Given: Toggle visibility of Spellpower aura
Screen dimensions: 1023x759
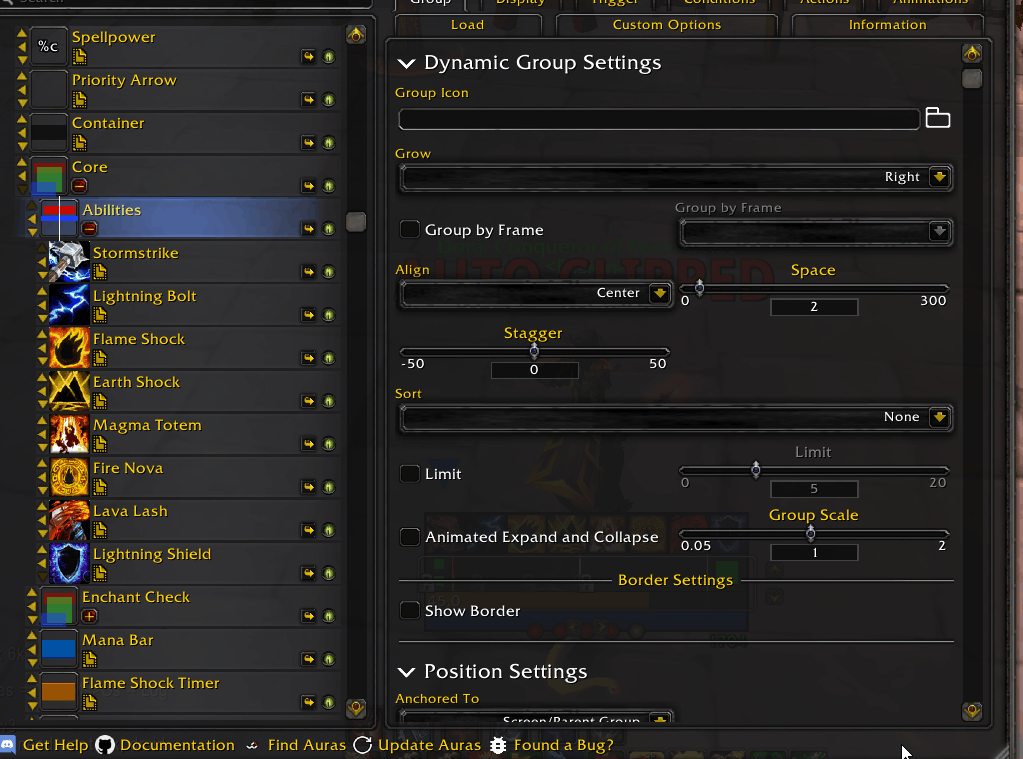Looking at the screenshot, I should click(x=329, y=57).
